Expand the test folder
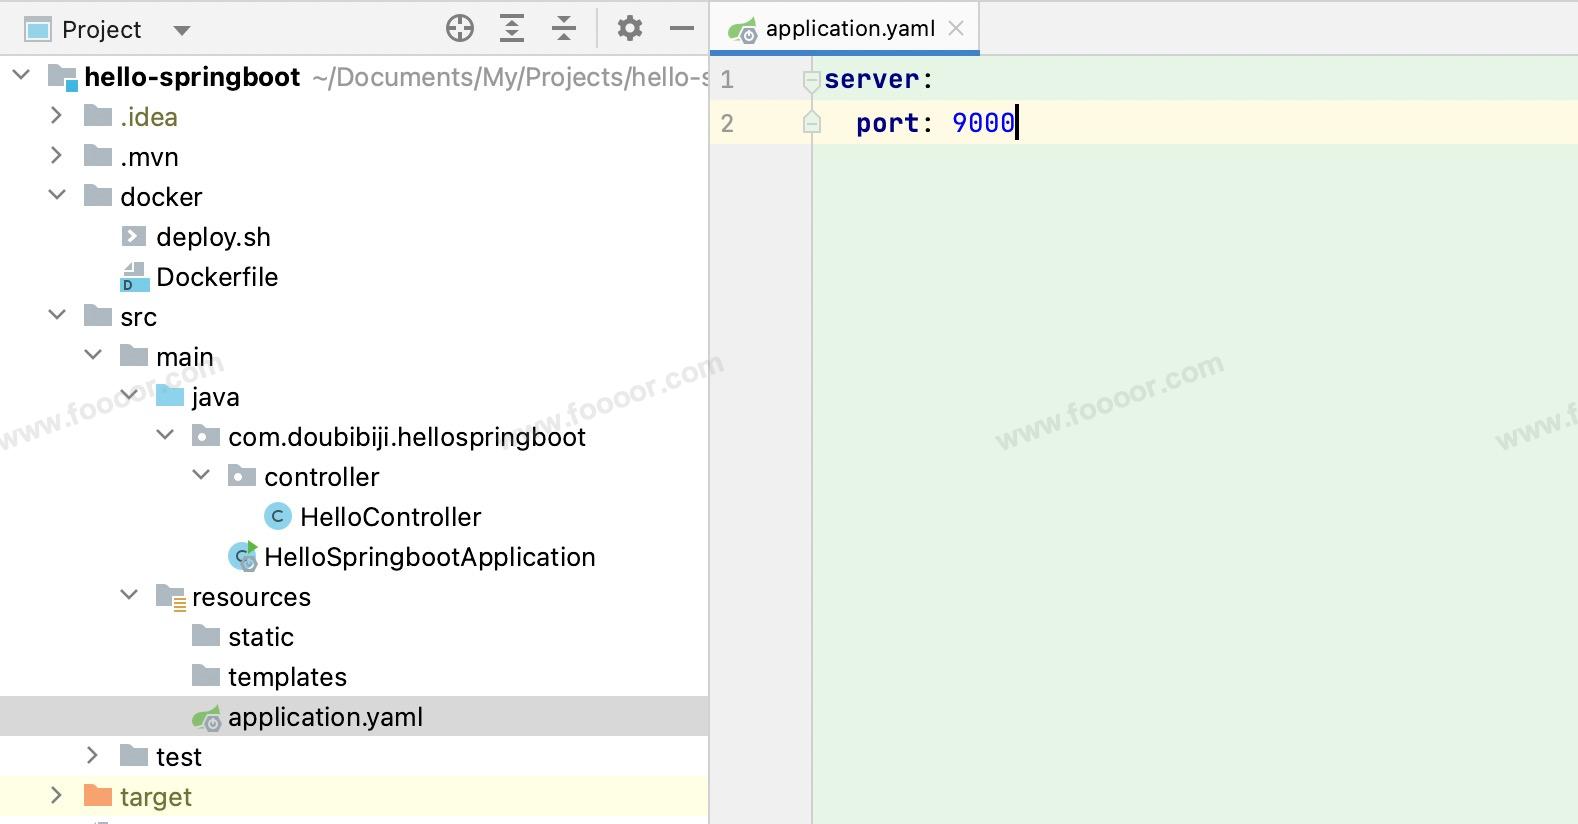This screenshot has width=1578, height=824. coord(93,756)
